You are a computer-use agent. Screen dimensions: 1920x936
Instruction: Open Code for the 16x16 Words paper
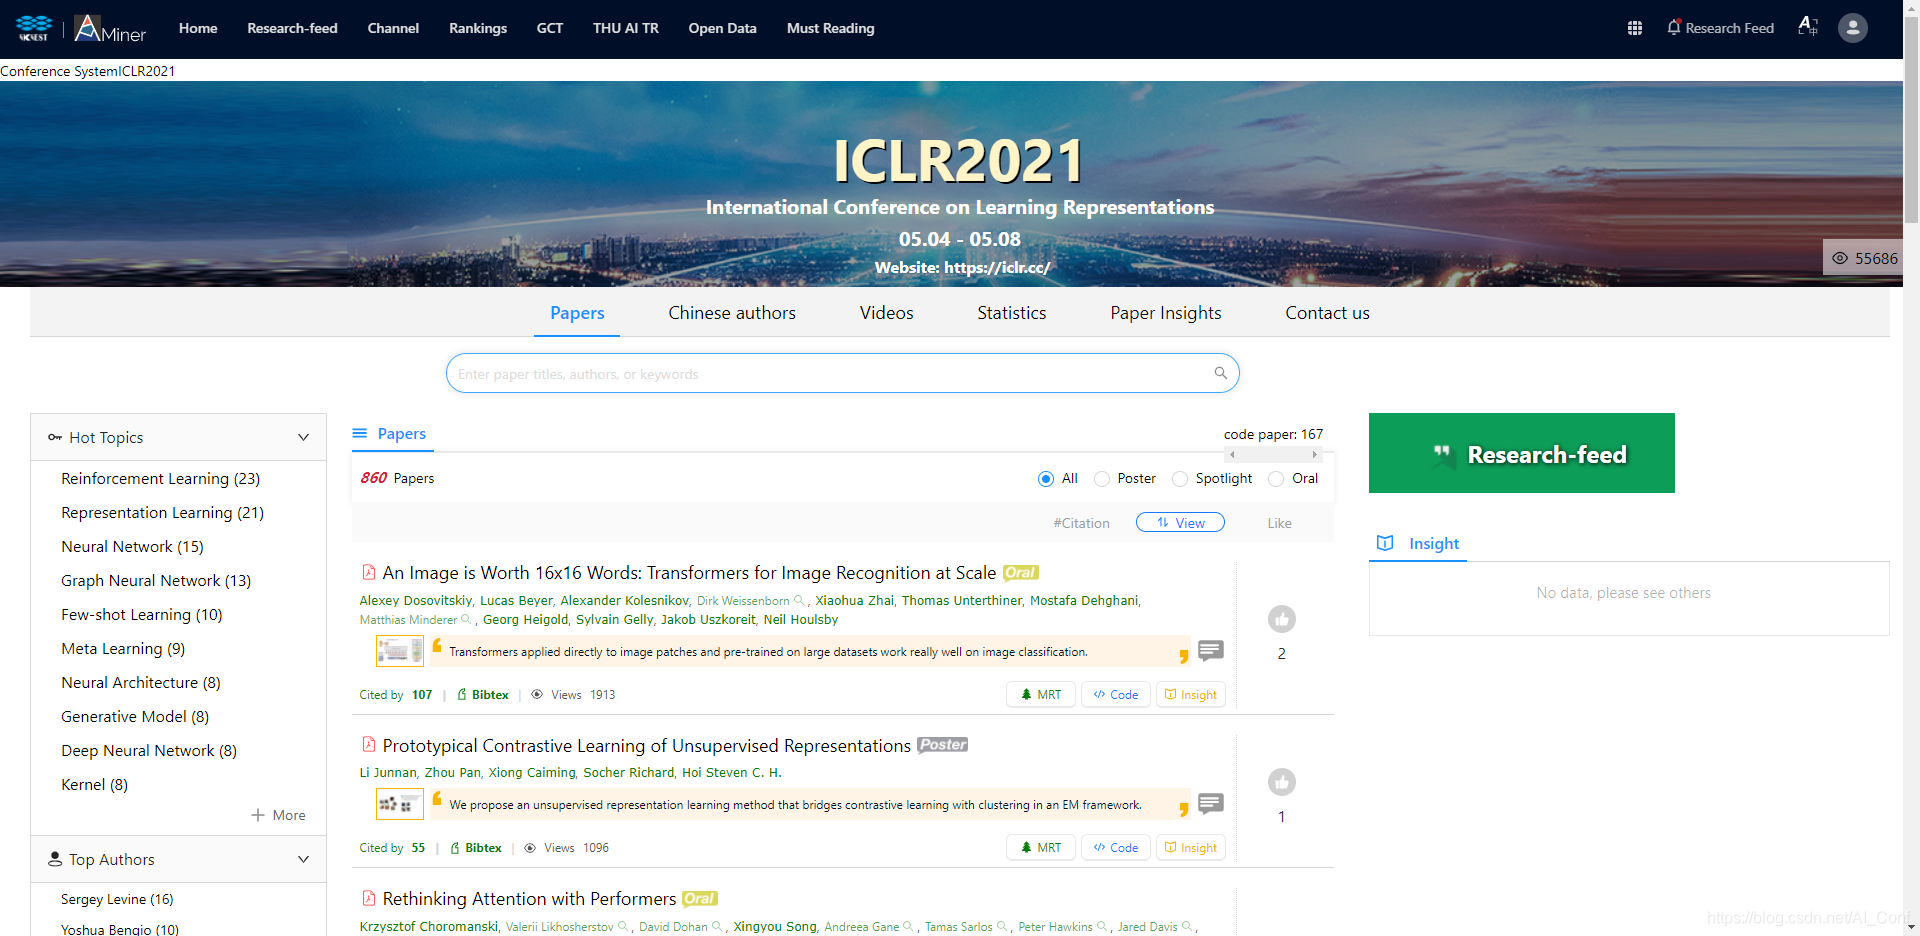click(1116, 694)
